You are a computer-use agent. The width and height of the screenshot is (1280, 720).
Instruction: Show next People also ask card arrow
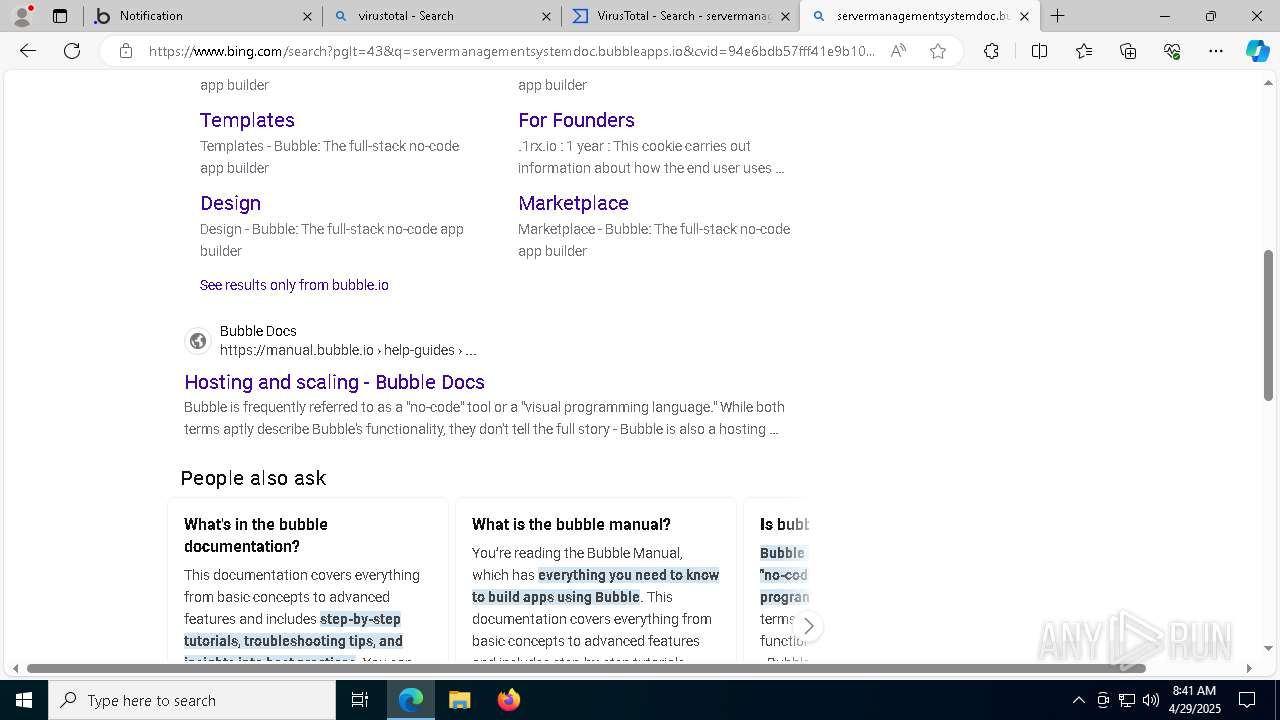click(808, 626)
